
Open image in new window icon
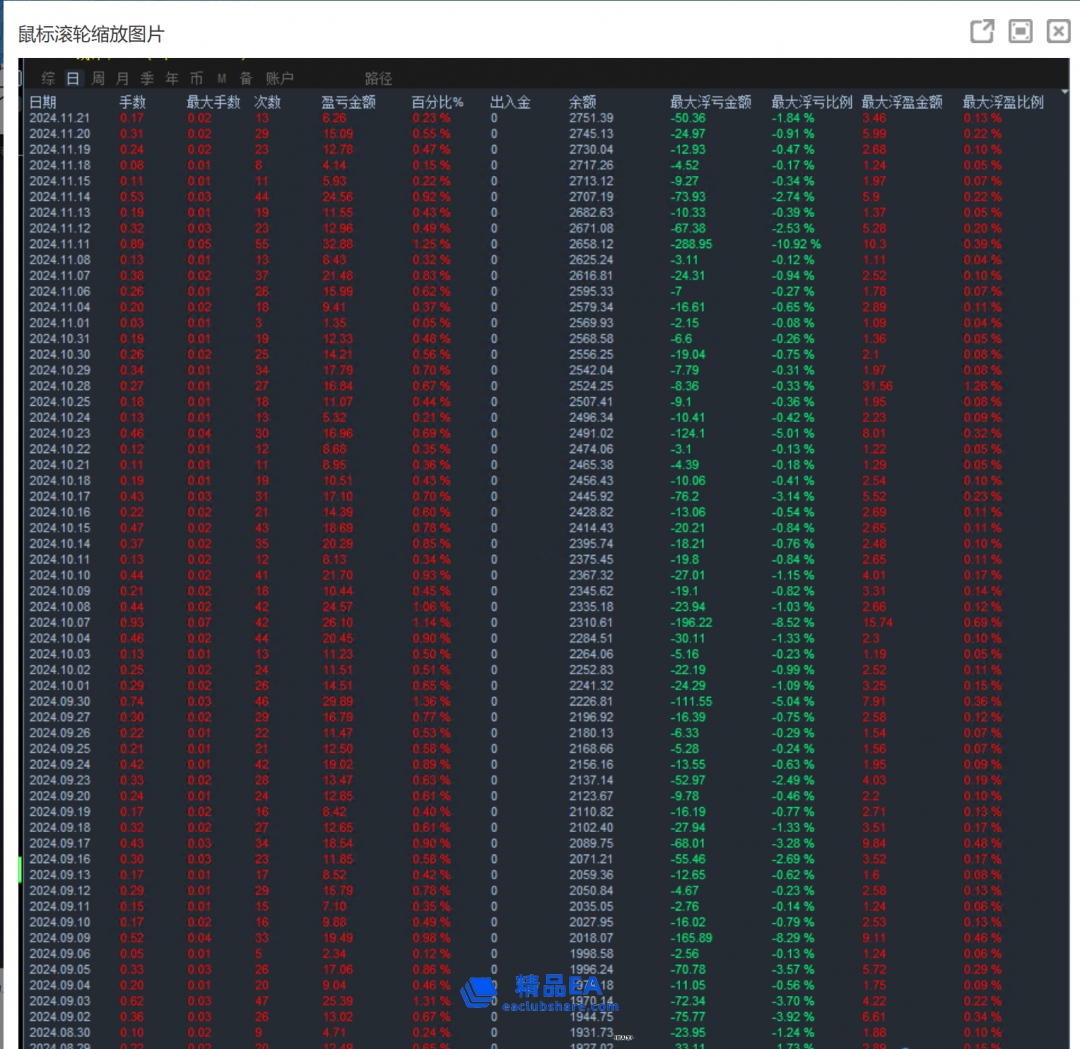[x=982, y=32]
